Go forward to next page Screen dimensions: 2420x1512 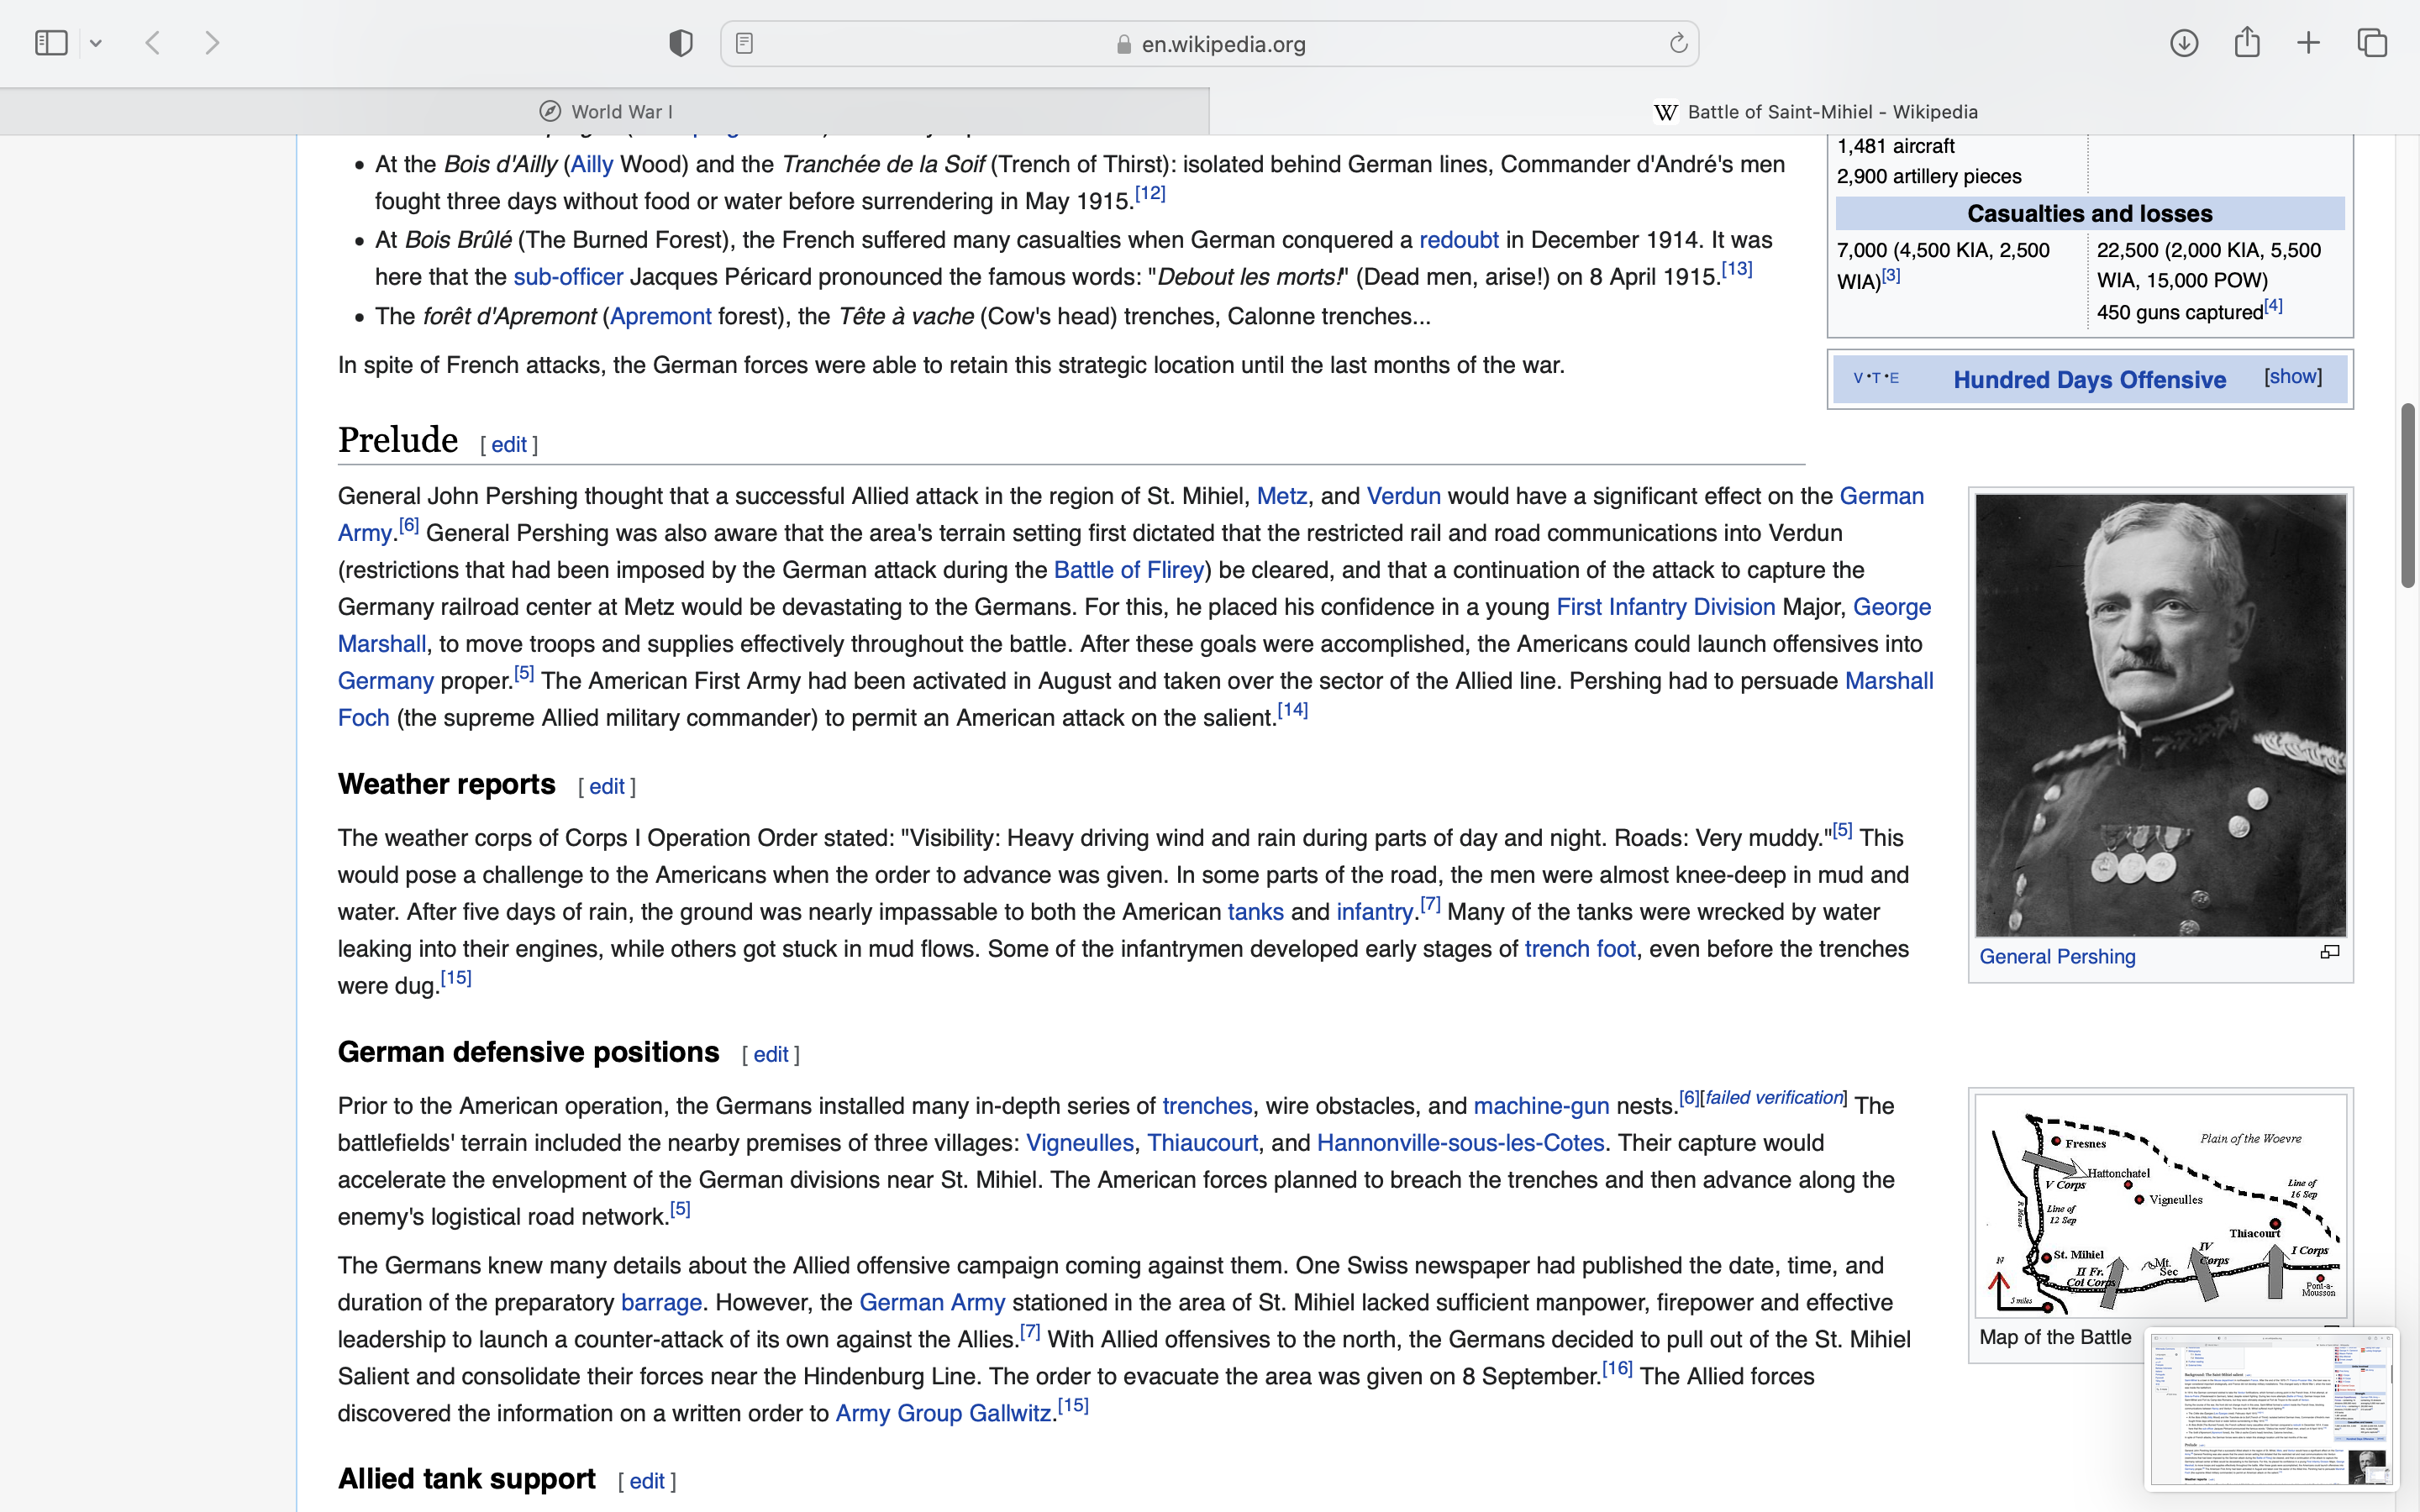tap(212, 43)
